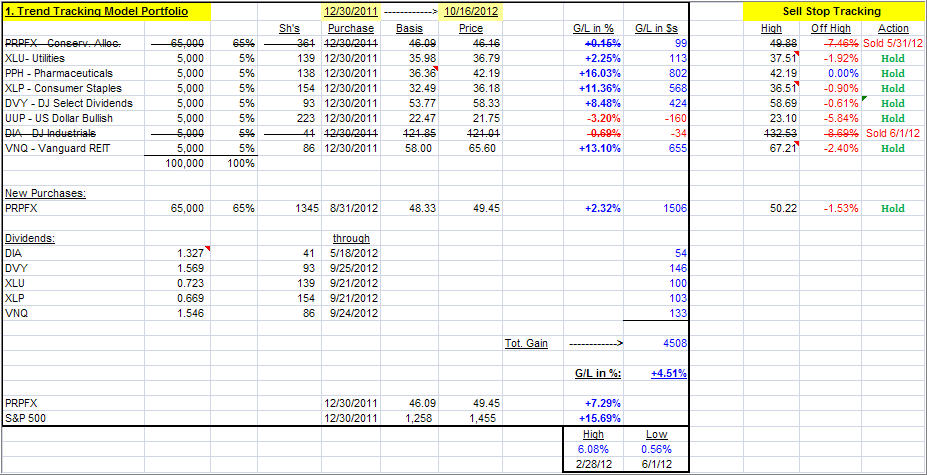Click the S&P 500 gain +15.69%

(599, 418)
